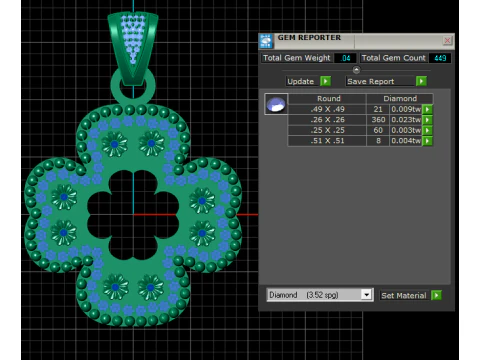This screenshot has width=480, height=360.
Task: Close the Gem Reporter panel
Action: (x=447, y=40)
